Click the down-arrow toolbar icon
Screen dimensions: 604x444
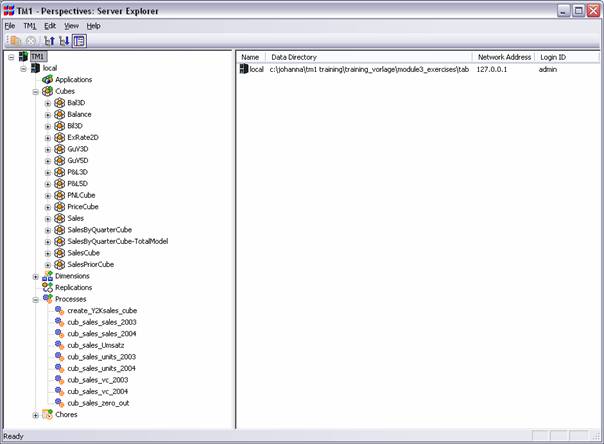(x=63, y=41)
